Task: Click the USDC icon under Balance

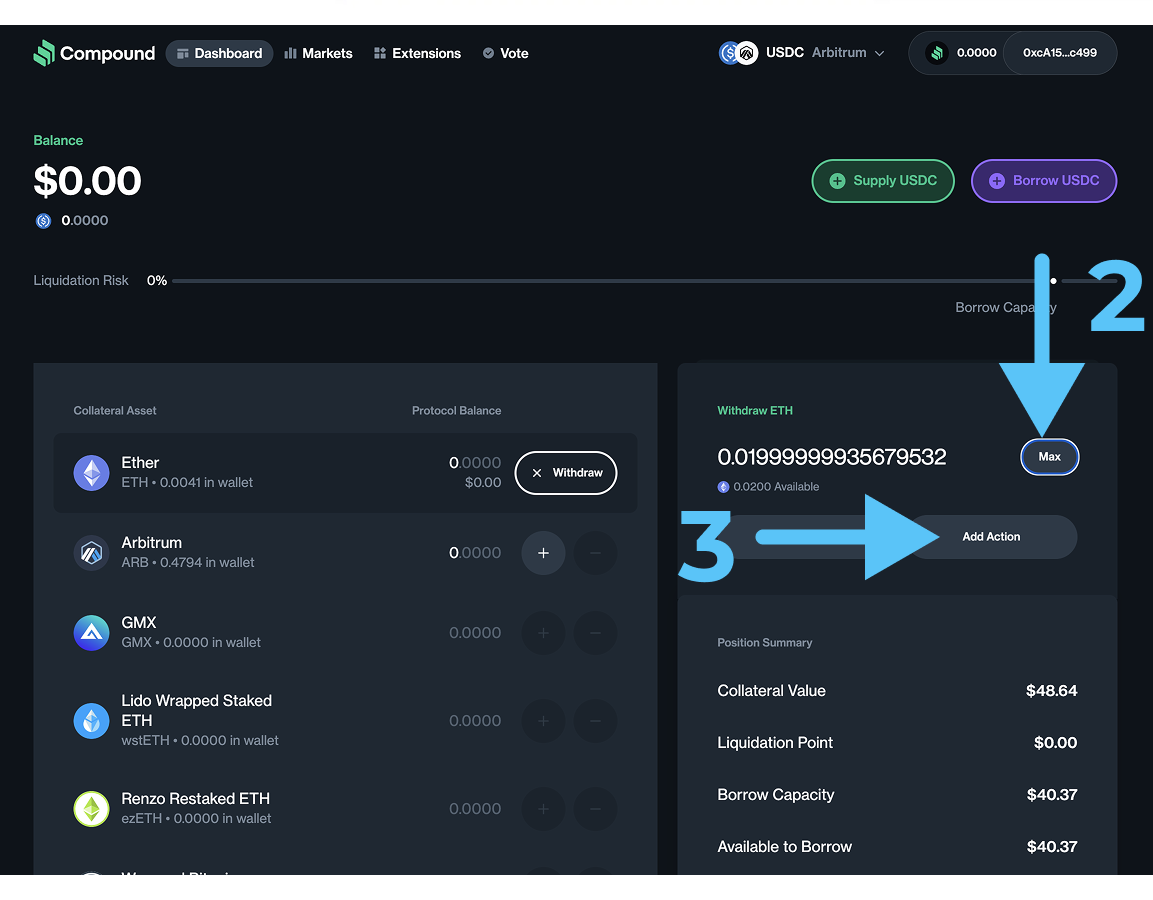Action: (x=43, y=221)
